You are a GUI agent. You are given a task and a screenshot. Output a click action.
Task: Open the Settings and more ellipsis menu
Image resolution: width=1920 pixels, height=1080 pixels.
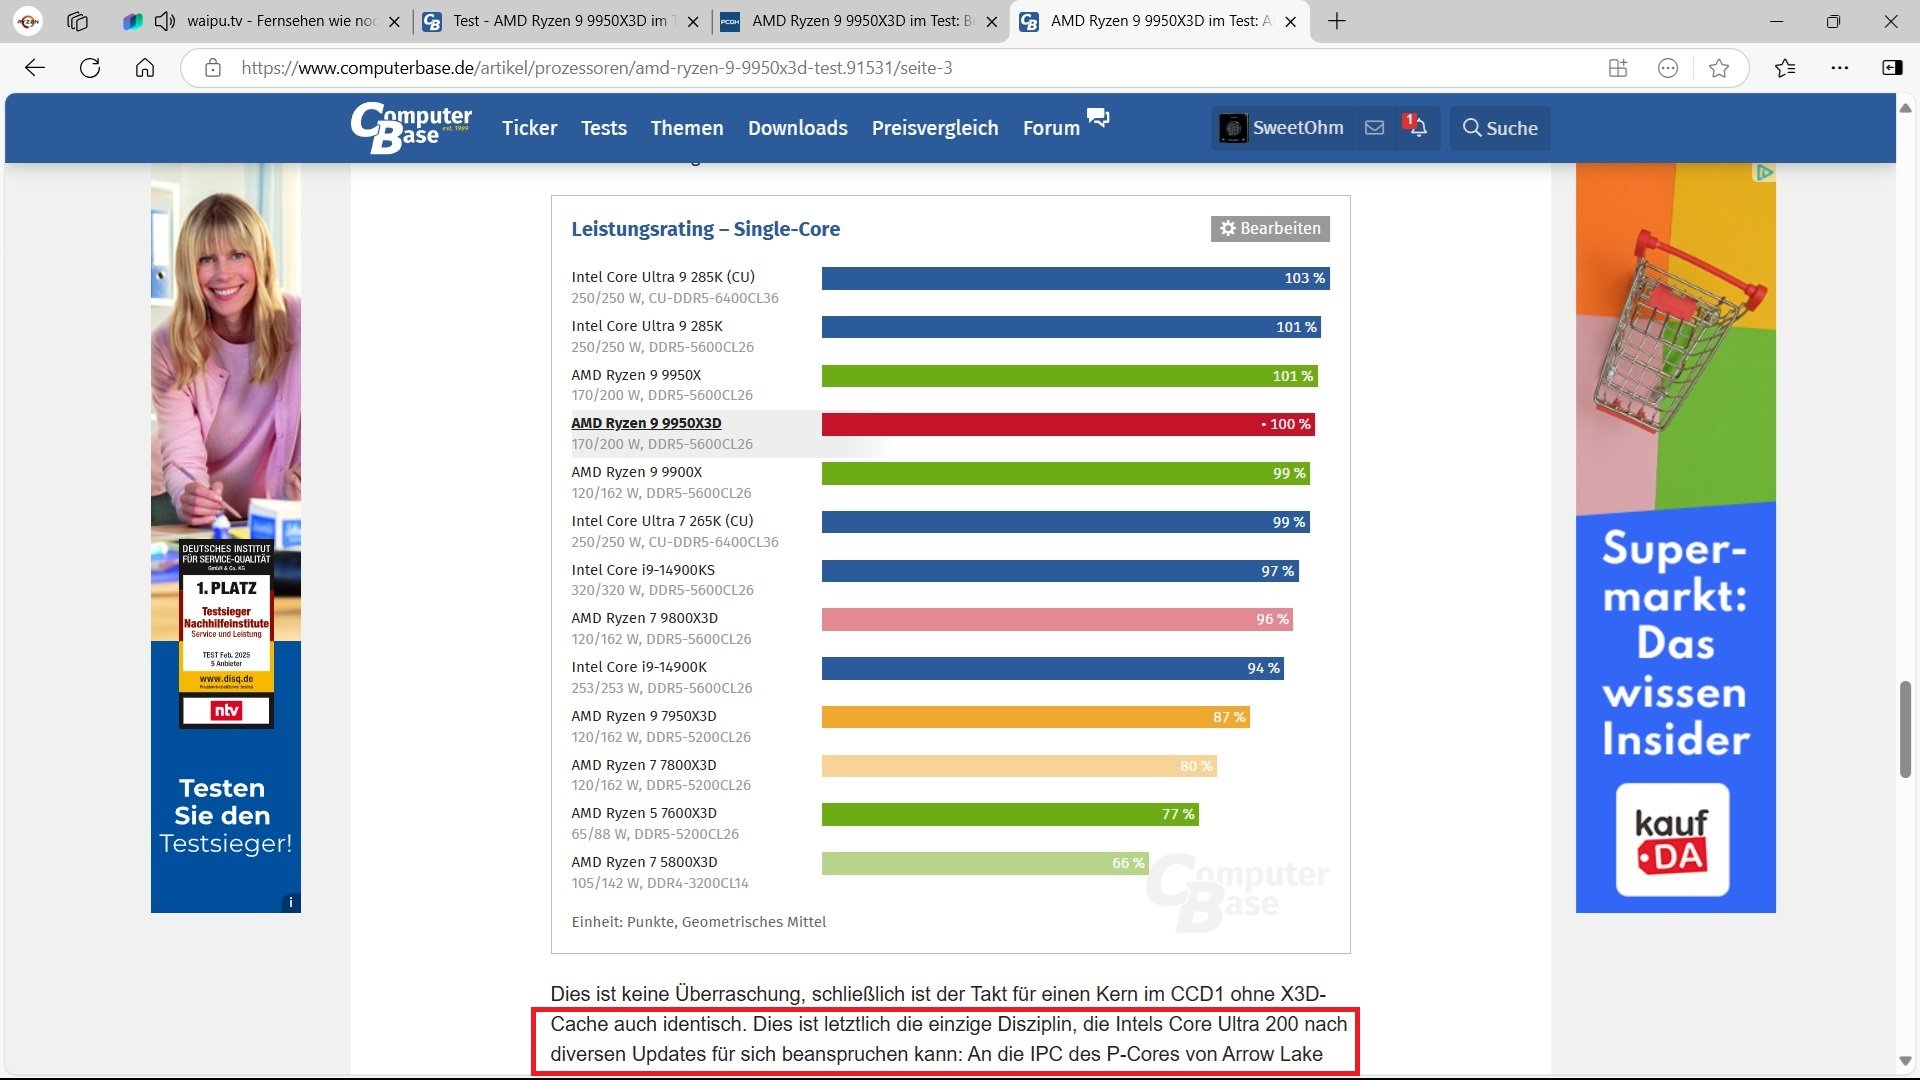point(1840,68)
